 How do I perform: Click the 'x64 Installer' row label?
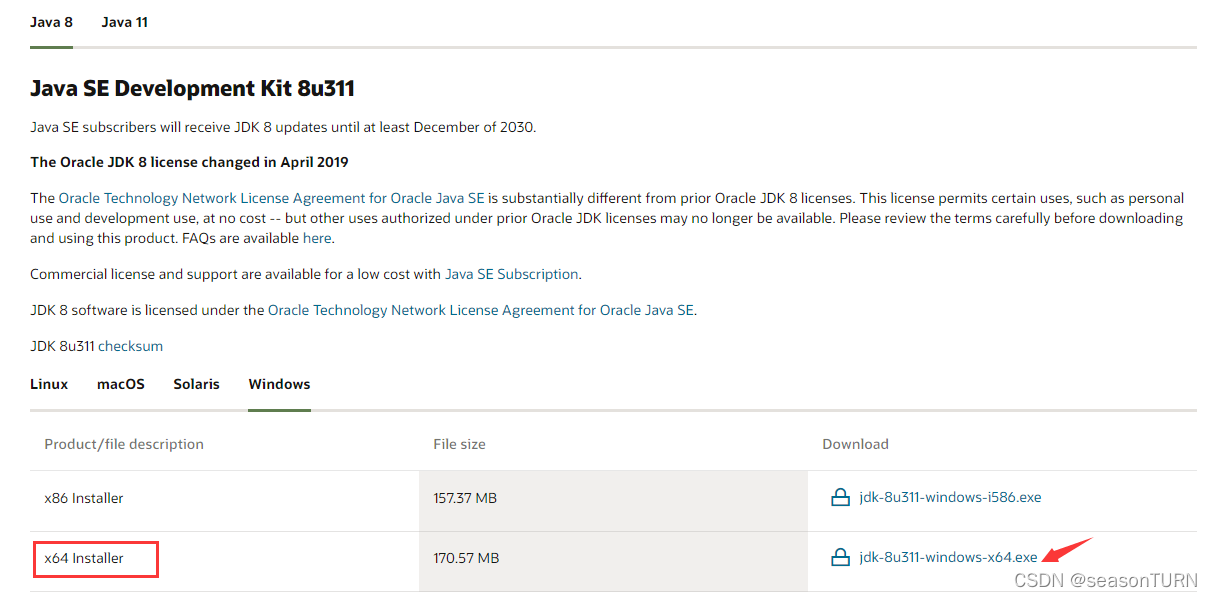[x=84, y=558]
